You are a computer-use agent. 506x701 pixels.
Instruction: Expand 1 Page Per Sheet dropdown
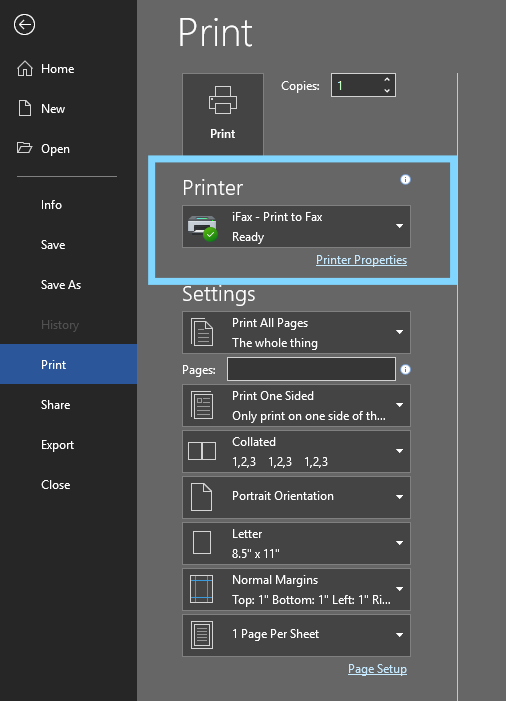pyautogui.click(x=296, y=635)
